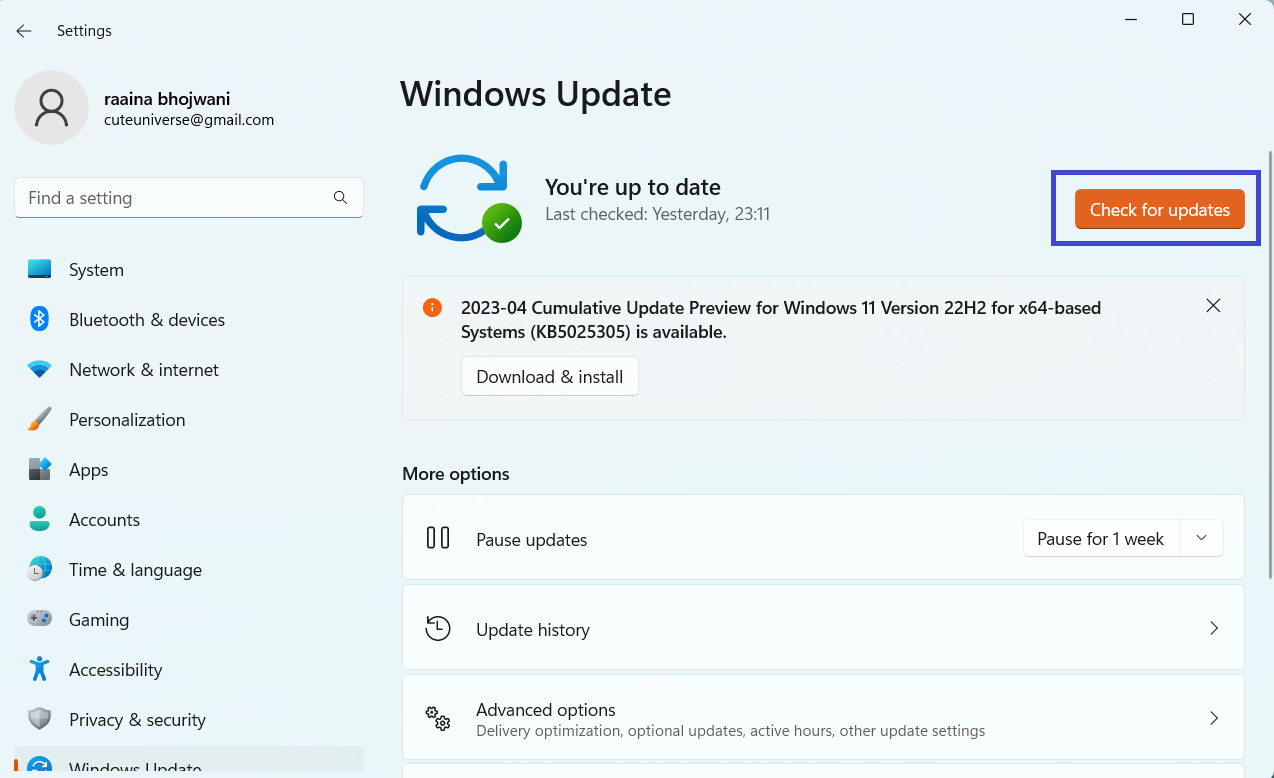Select Windows Update in the sidebar

pyautogui.click(x=135, y=766)
